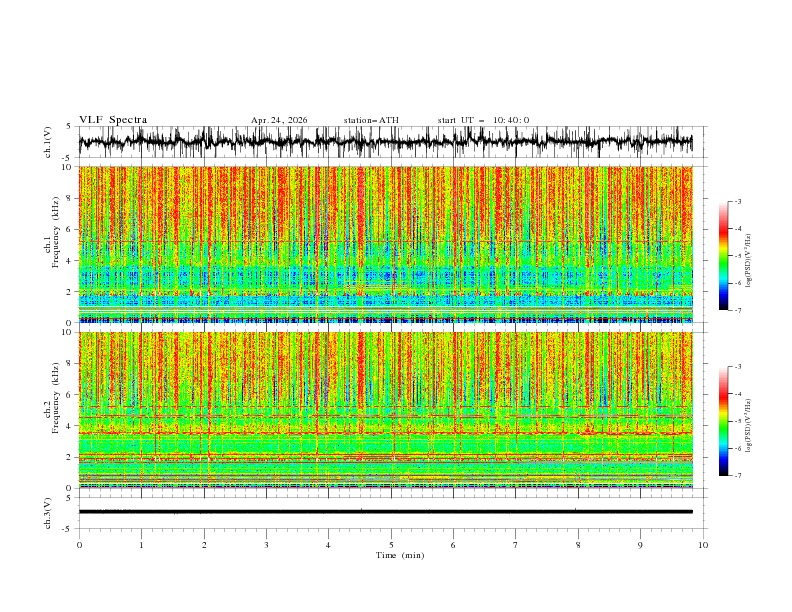Click the start UT 10:40:0 label
Screen dimensions: 792x612
pos(483,120)
